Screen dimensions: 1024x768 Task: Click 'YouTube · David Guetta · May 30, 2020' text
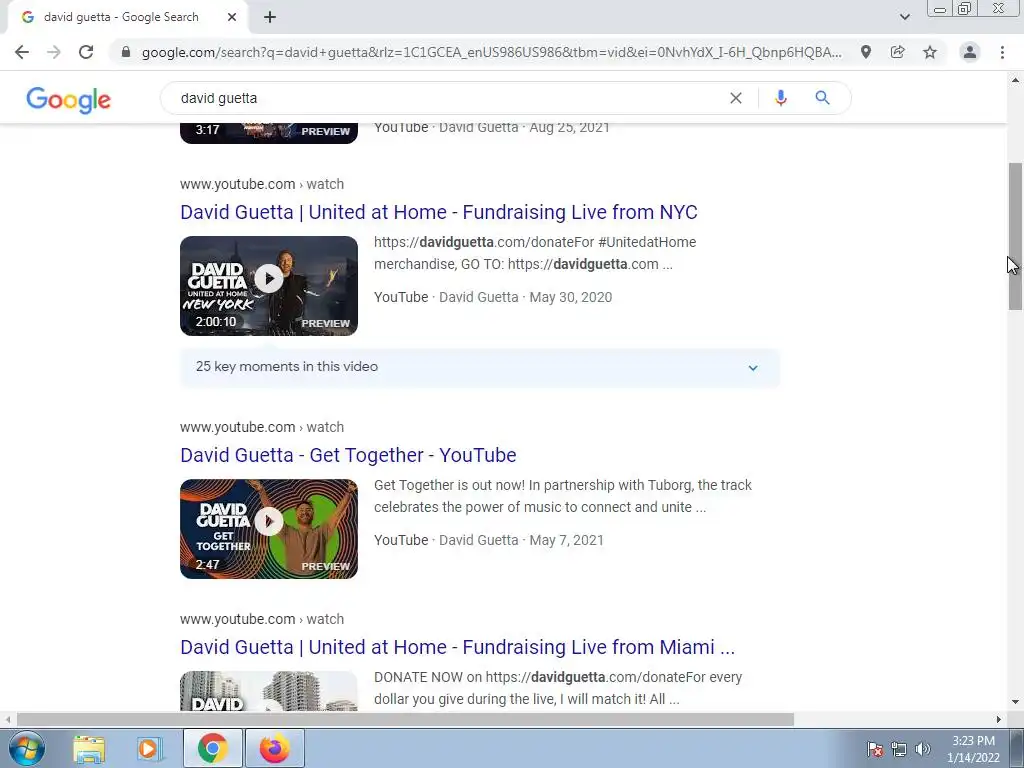pos(493,297)
